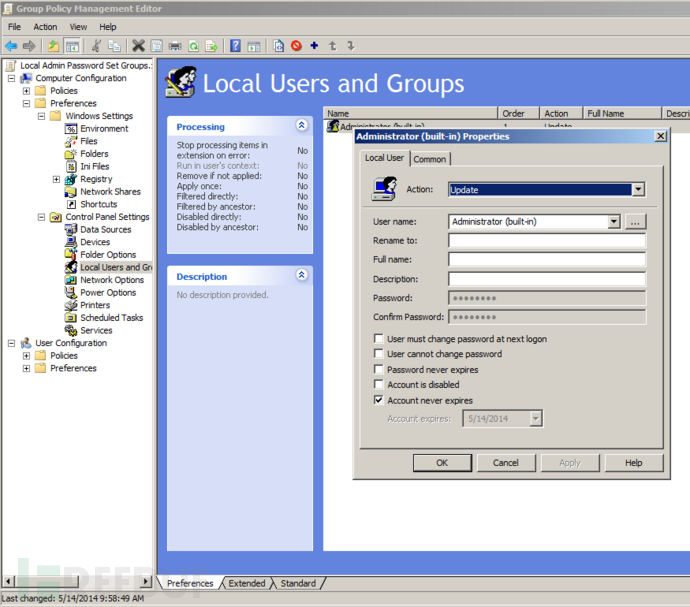
Task: Expand the Registry node
Action: pyautogui.click(x=56, y=179)
